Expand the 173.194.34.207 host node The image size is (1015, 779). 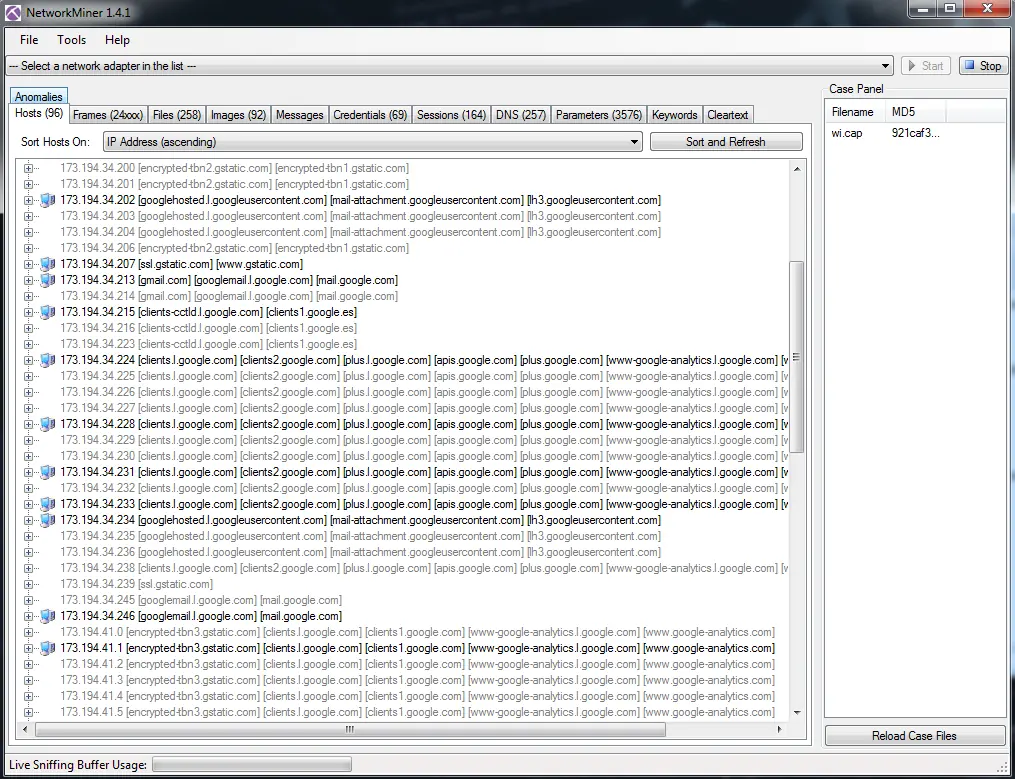[28, 264]
